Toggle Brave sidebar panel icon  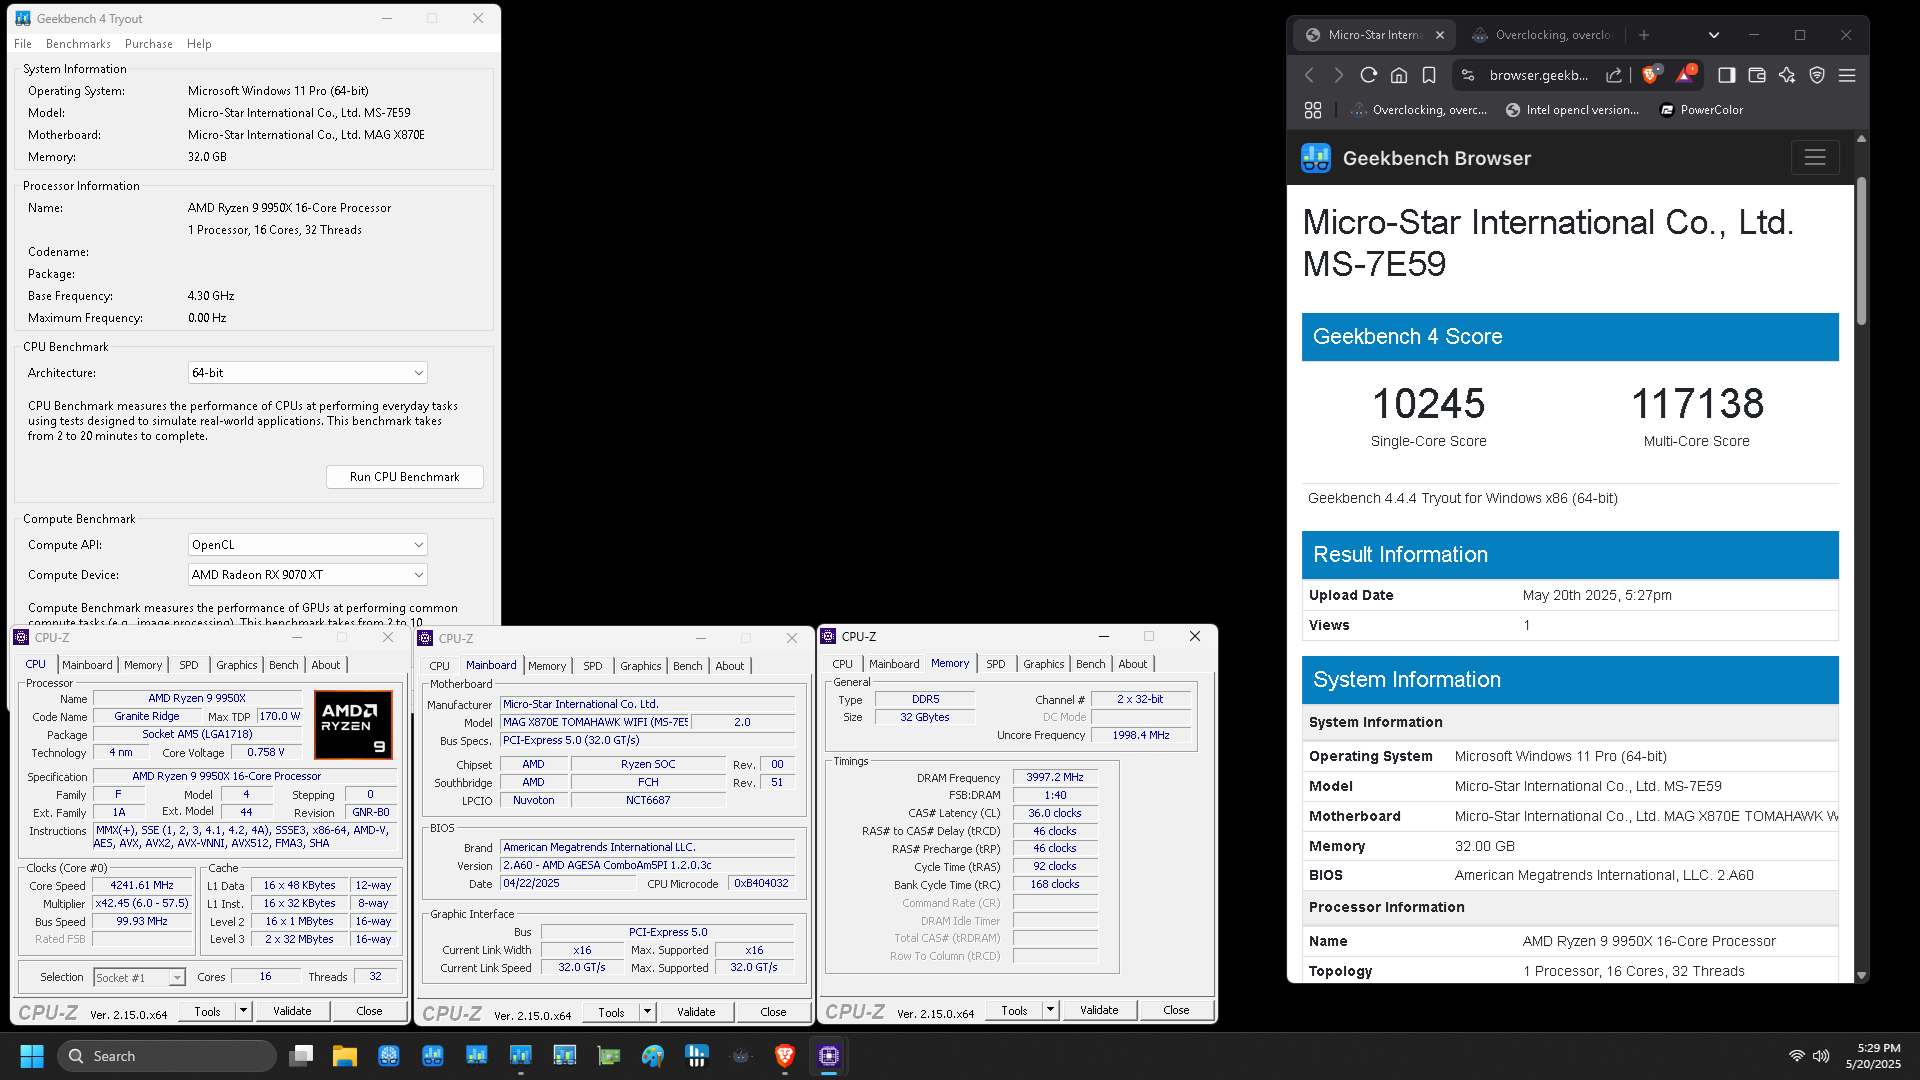click(1726, 75)
